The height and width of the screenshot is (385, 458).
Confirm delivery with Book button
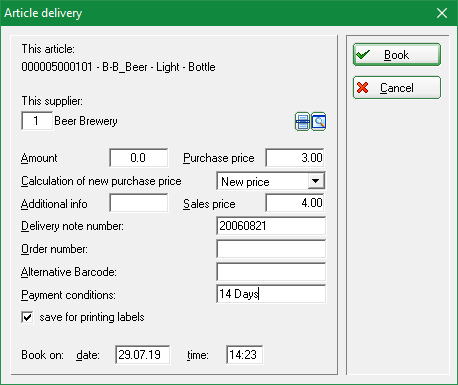(397, 55)
